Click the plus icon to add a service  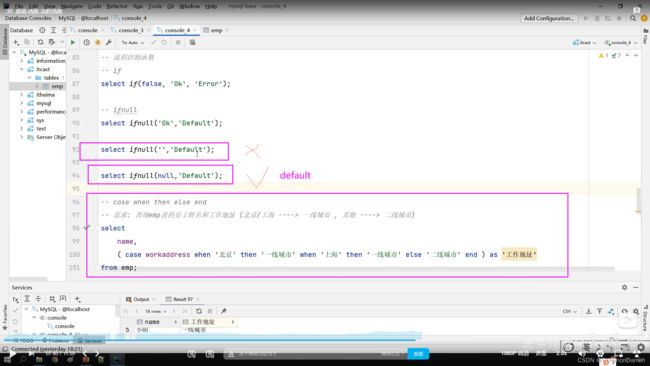[77, 299]
